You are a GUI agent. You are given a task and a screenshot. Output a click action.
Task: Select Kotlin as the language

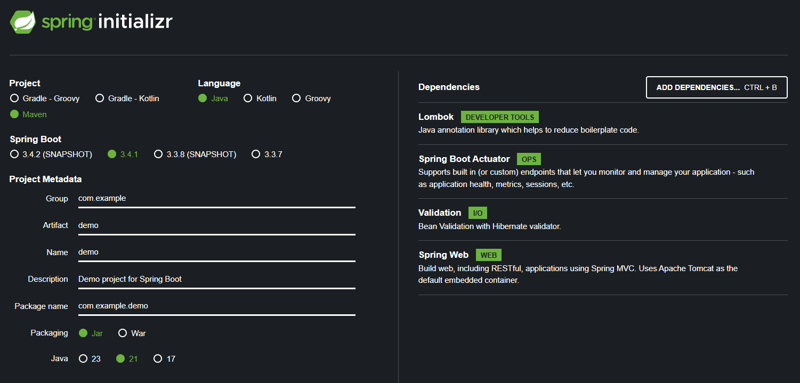click(x=260, y=98)
